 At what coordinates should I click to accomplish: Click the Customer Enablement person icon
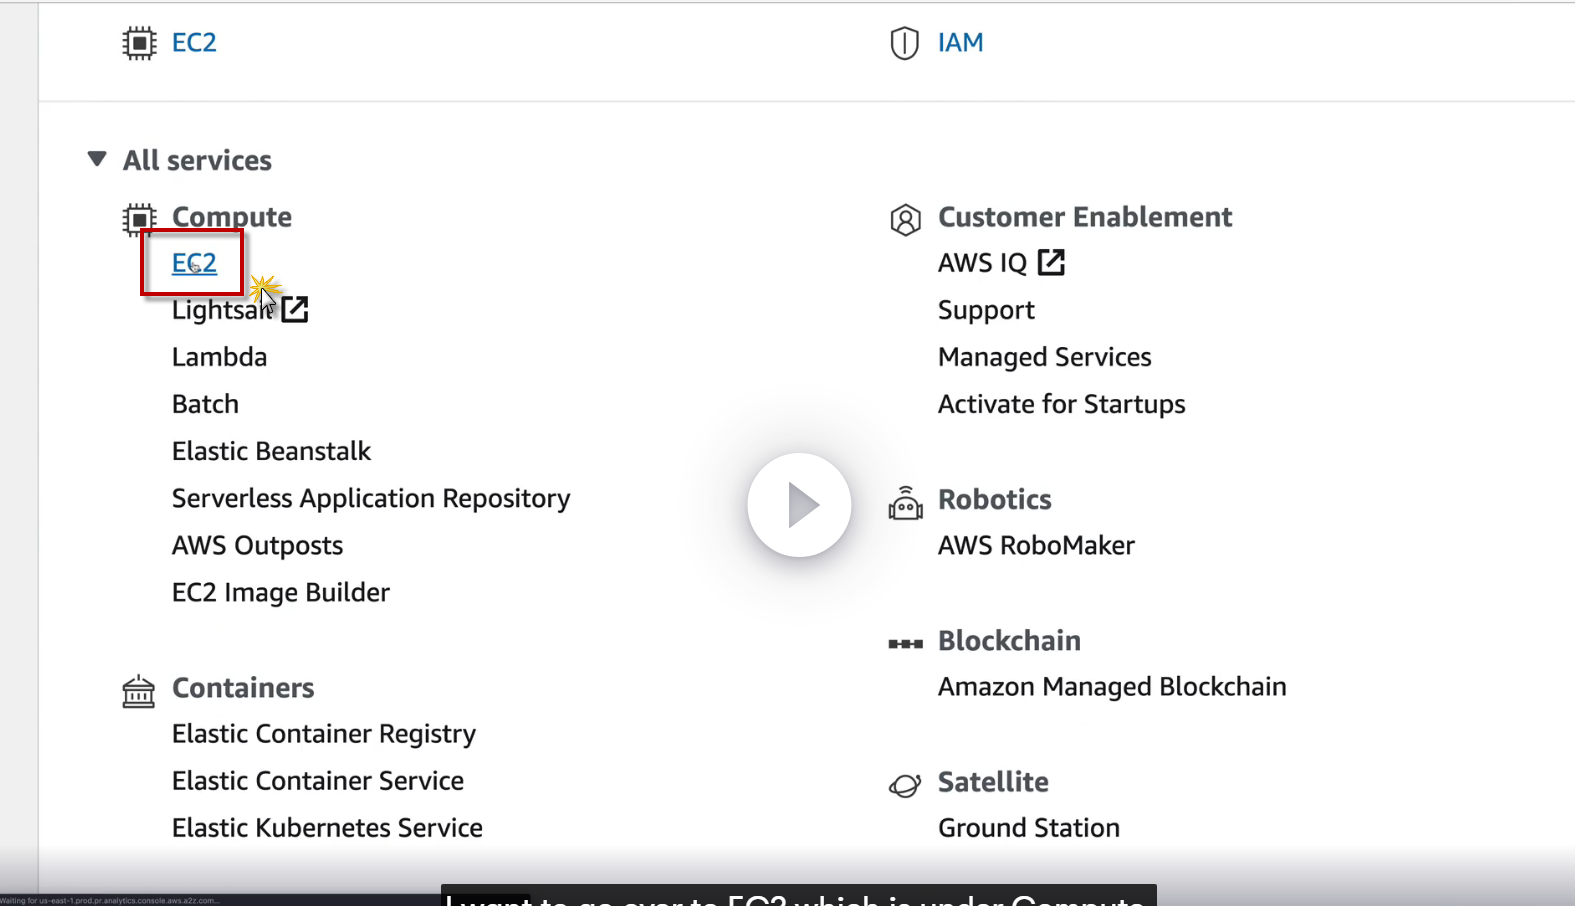pyautogui.click(x=905, y=219)
